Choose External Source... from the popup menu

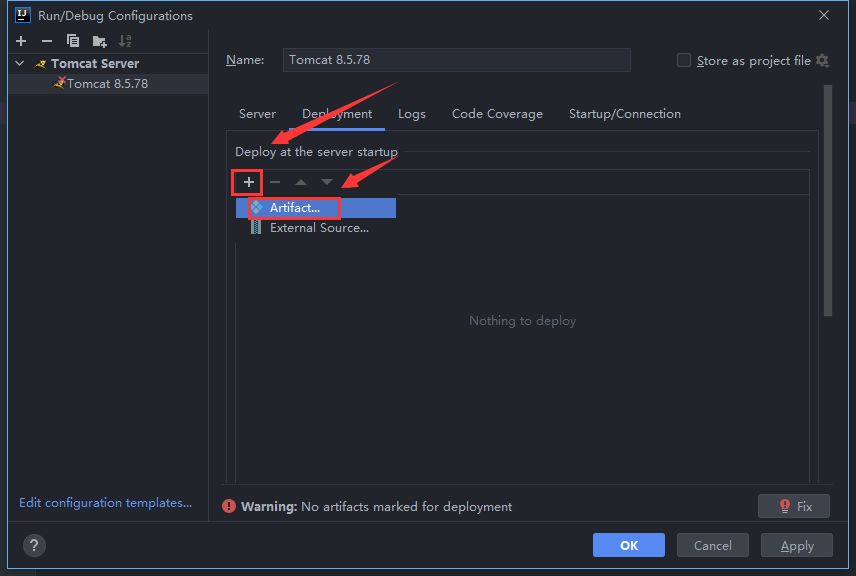click(316, 228)
